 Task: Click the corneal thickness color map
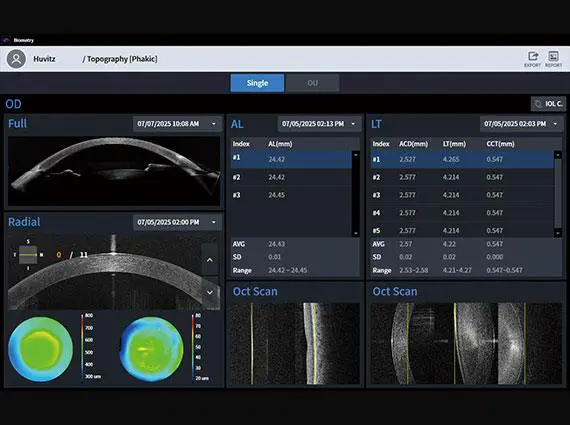pos(41,349)
